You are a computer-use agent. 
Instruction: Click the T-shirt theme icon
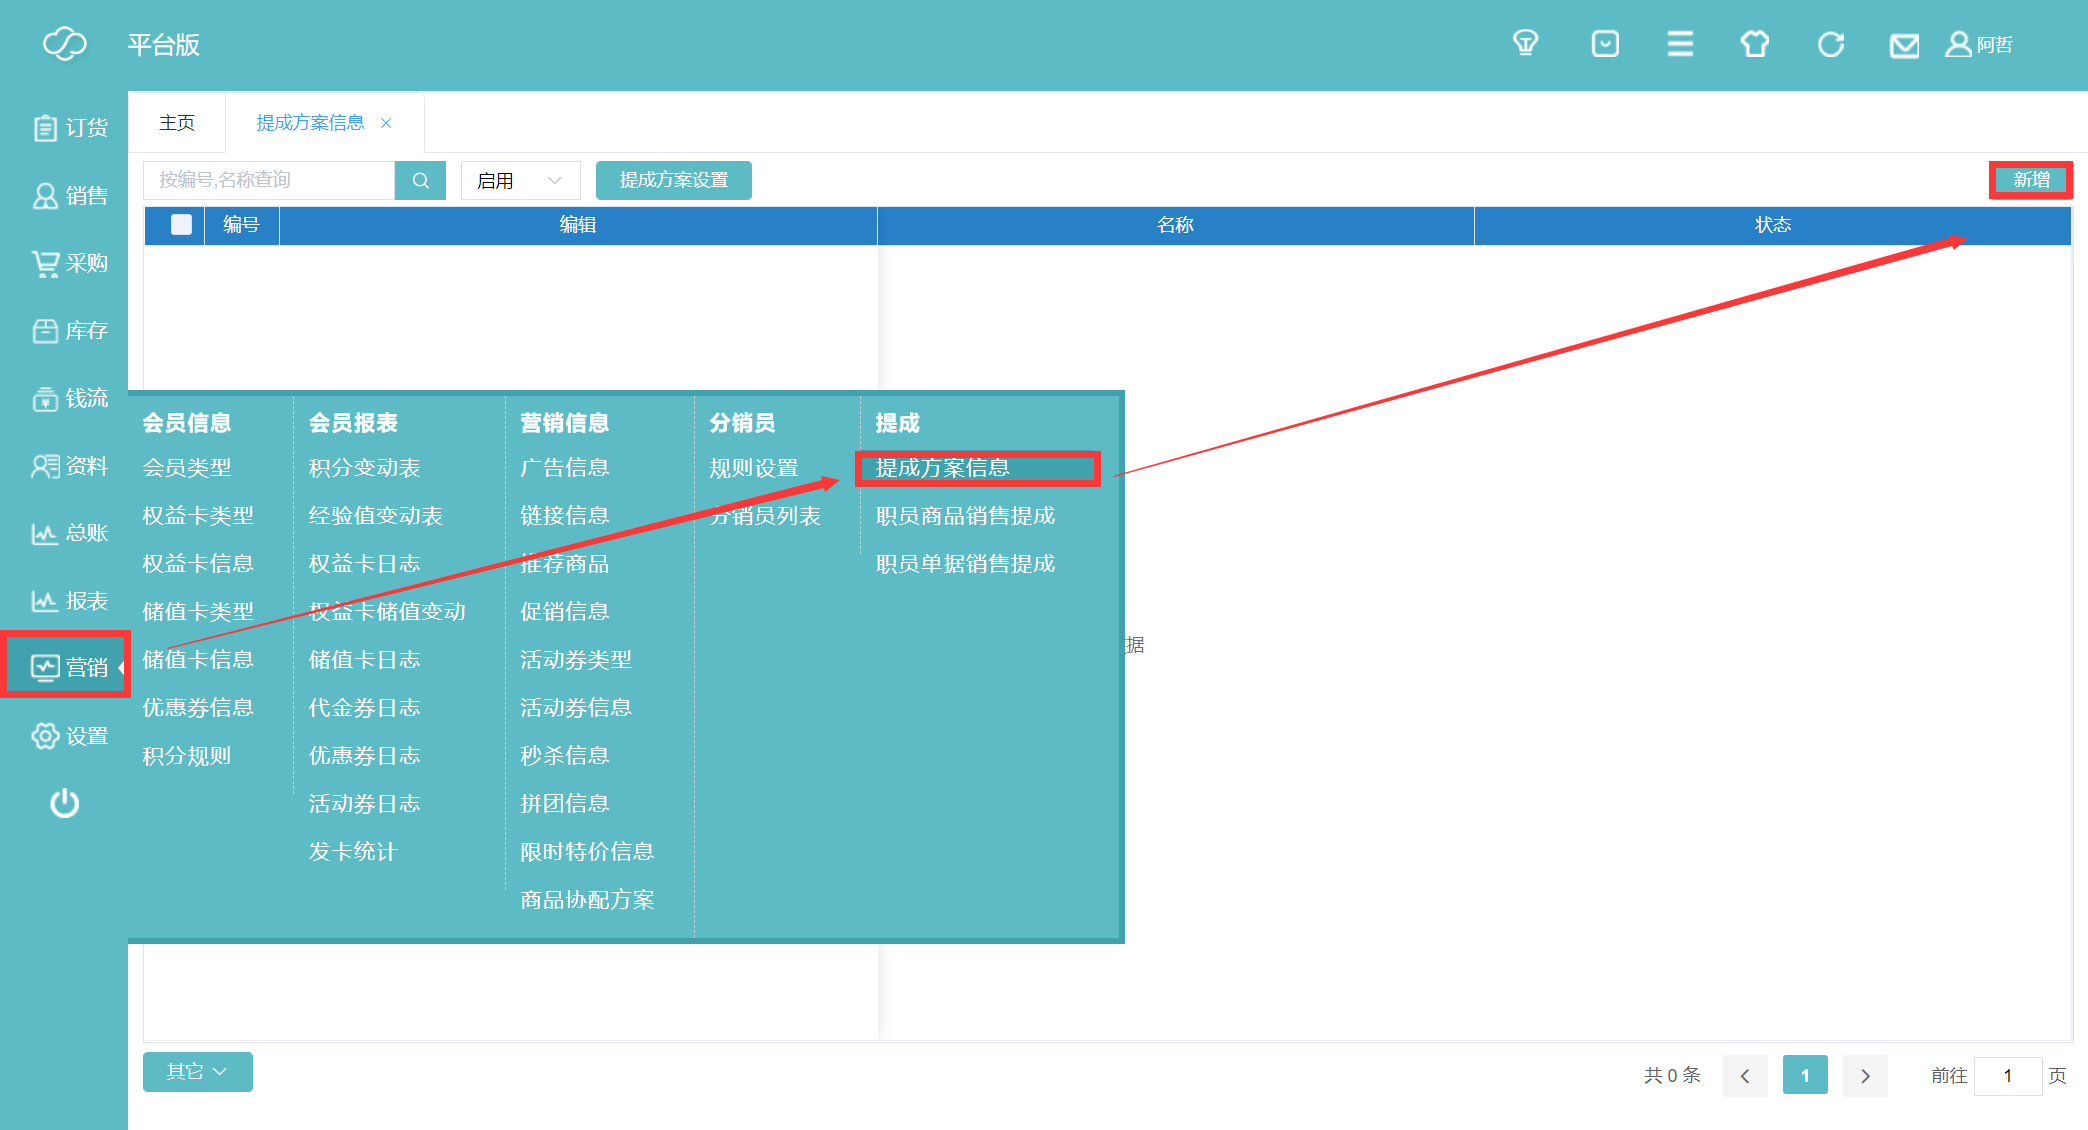click(x=1755, y=44)
